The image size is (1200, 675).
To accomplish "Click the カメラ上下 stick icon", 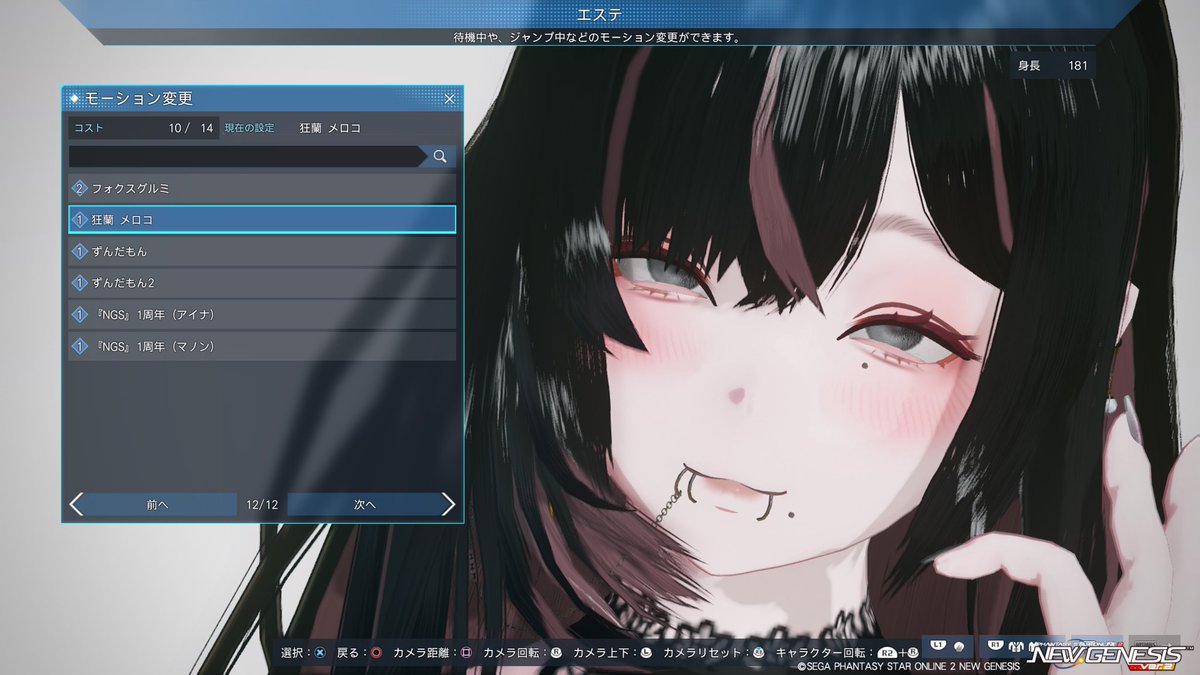I will pyautogui.click(x=646, y=652).
